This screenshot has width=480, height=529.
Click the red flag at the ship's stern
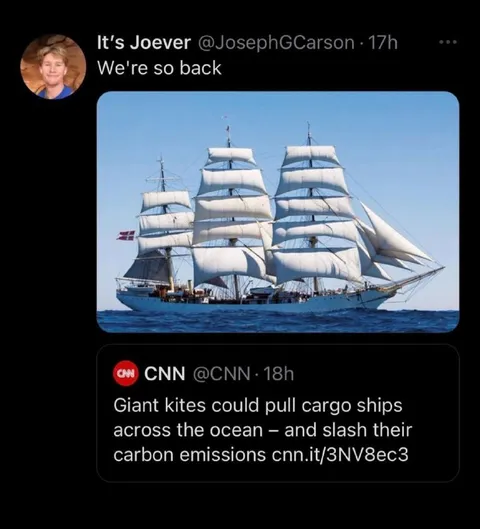126,235
